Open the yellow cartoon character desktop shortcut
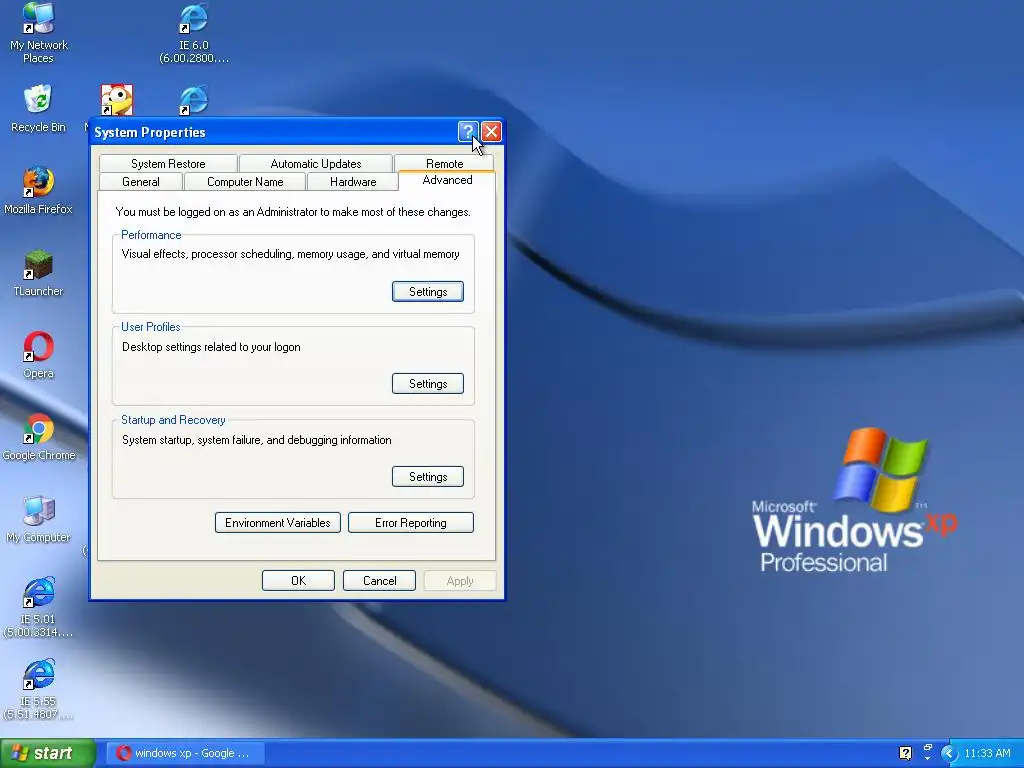This screenshot has width=1024, height=768. coord(117,100)
